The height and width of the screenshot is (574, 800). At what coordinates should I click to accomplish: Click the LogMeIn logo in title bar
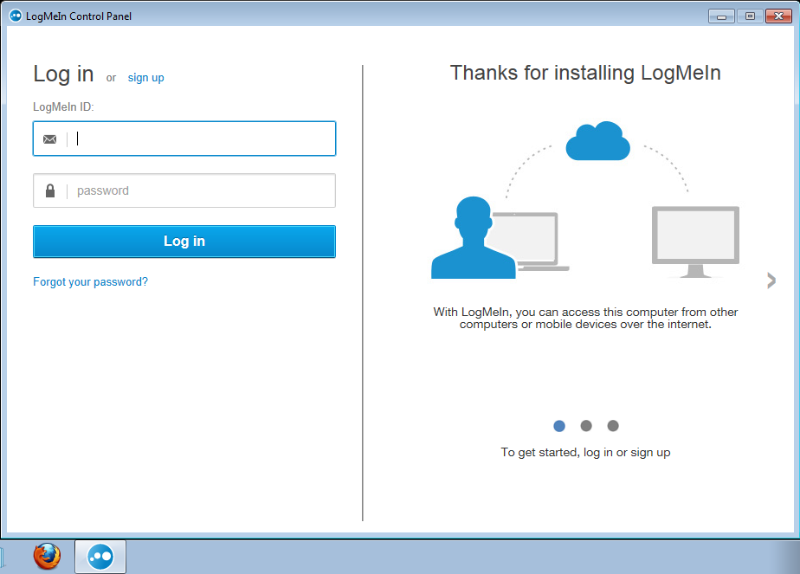[15, 16]
